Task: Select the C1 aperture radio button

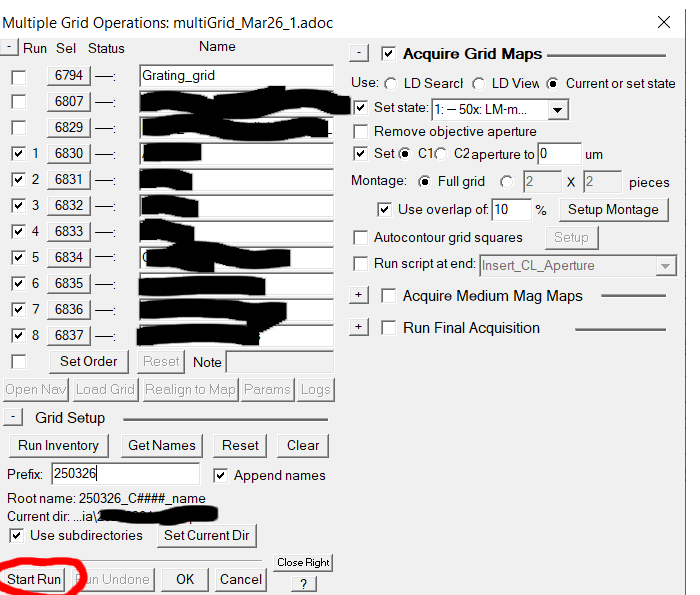Action: pos(404,154)
